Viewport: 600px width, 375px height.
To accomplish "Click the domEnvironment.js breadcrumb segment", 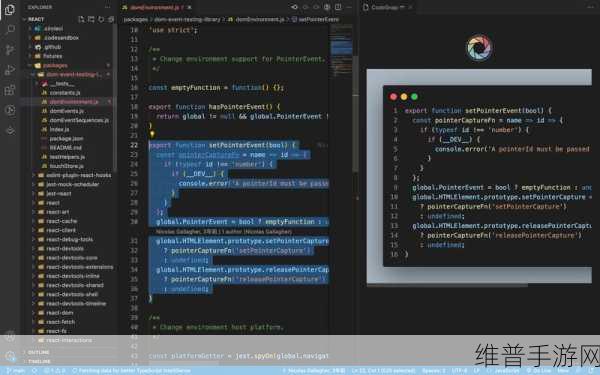I will pyautogui.click(x=256, y=19).
